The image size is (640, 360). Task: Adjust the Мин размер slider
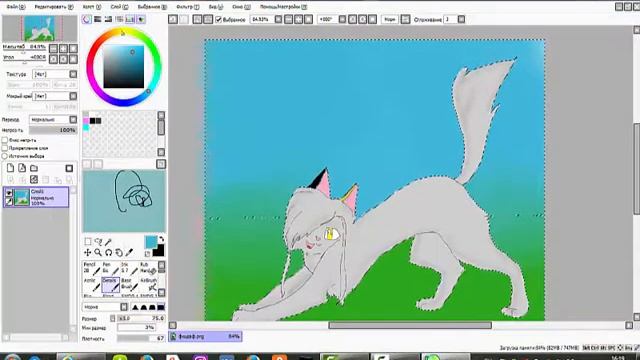pos(136,327)
